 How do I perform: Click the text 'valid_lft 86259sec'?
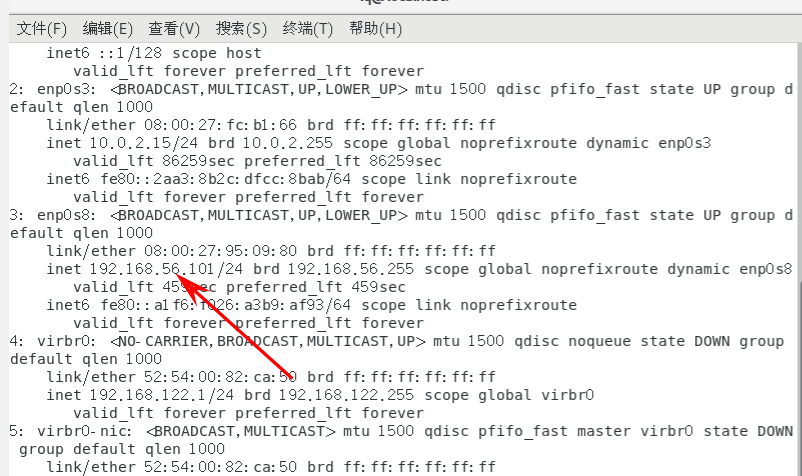coord(154,161)
